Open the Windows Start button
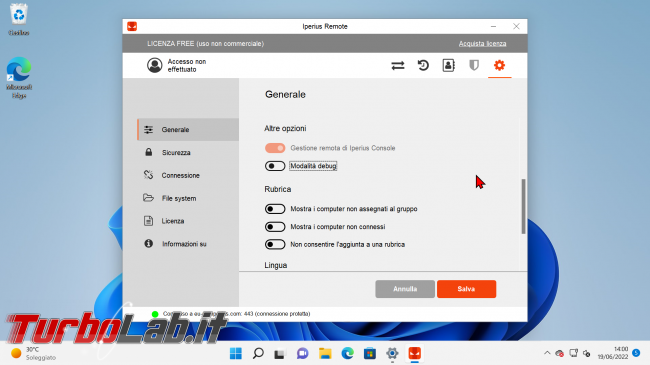 236,353
